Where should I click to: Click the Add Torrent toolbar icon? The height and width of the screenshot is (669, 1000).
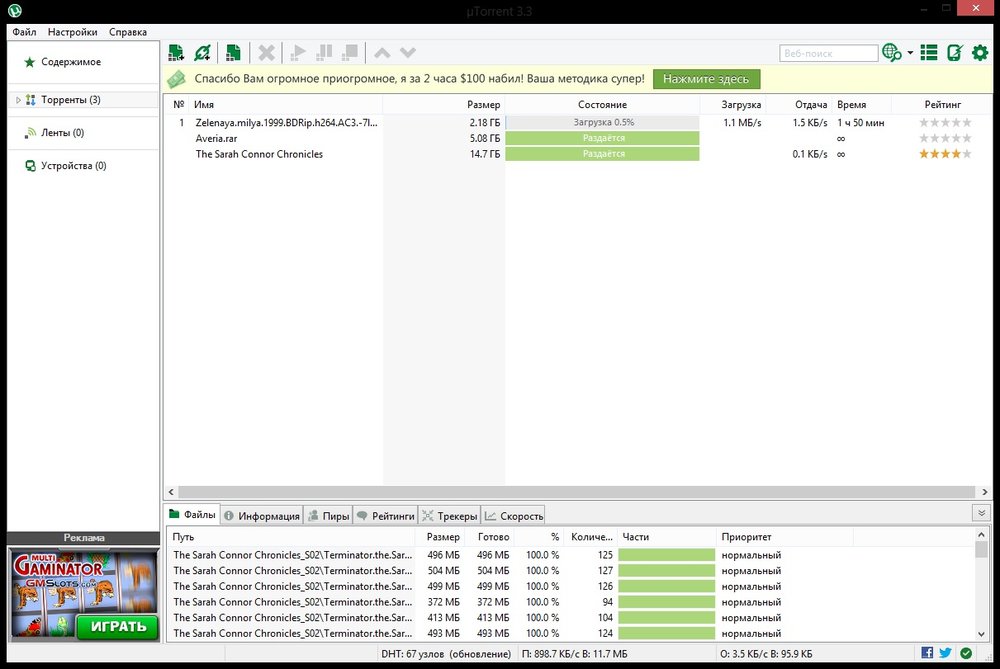click(176, 53)
